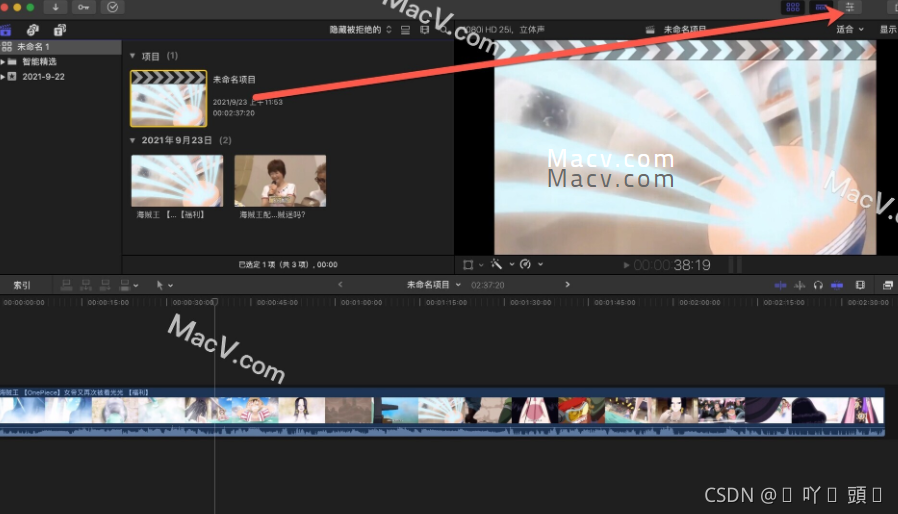Play from the viewer play button
Screen dimensions: 898x514
click(626, 265)
